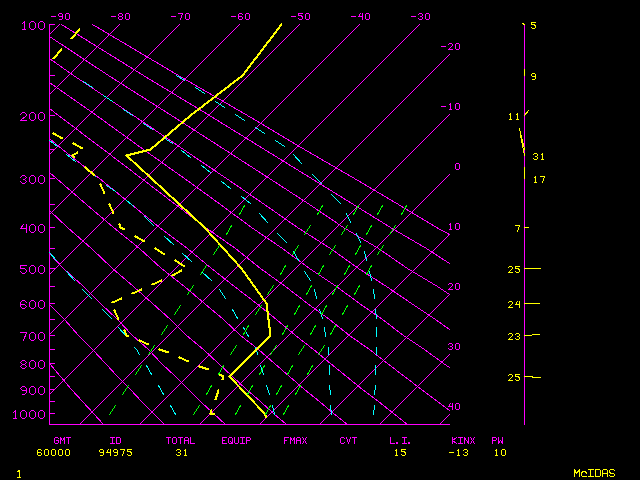Click station ID value 94975
Image resolution: width=640 pixels, height=480 pixels.
(x=122, y=453)
